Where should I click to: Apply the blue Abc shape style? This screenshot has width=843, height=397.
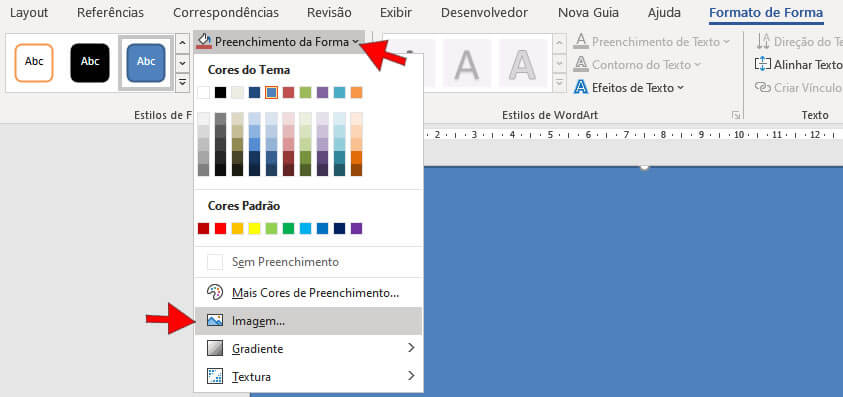click(x=146, y=62)
